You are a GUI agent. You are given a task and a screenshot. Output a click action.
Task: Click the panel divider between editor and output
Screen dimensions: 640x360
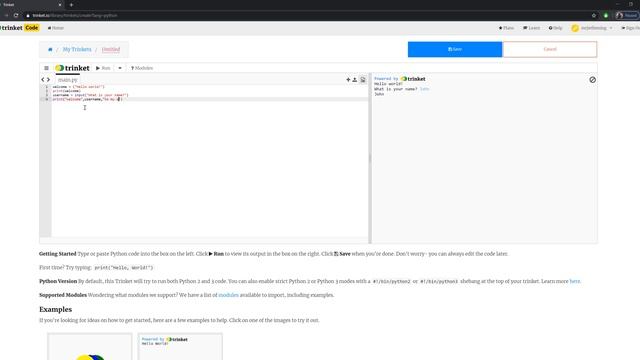coord(370,158)
